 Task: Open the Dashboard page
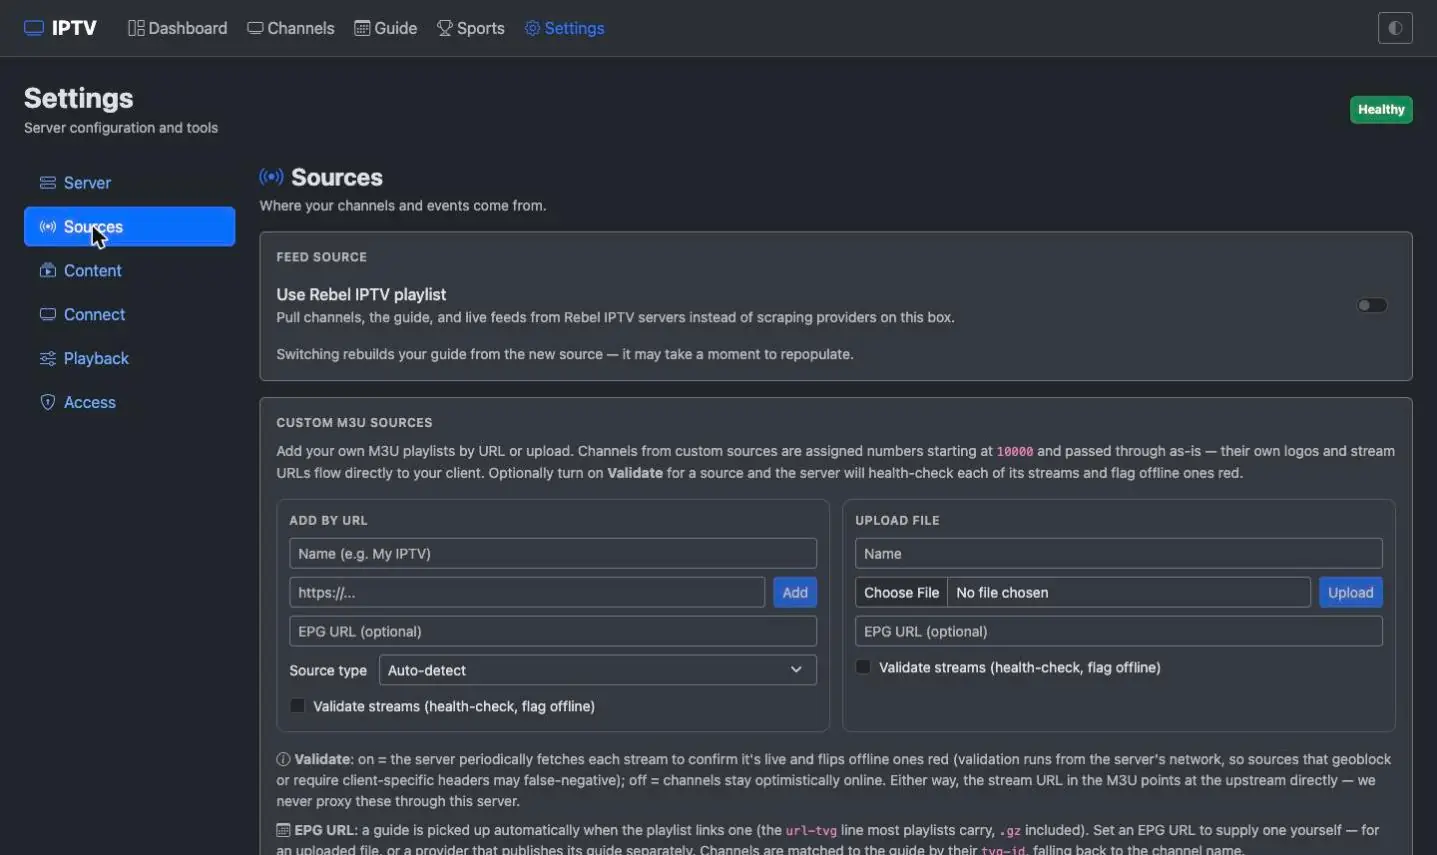178,28
